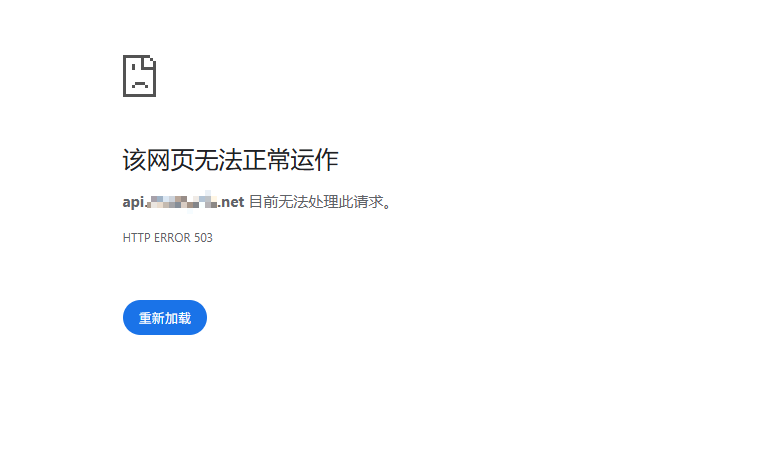This screenshot has height=449, width=766.
Task: Click the folded corner of the page icon
Action: 149,62
